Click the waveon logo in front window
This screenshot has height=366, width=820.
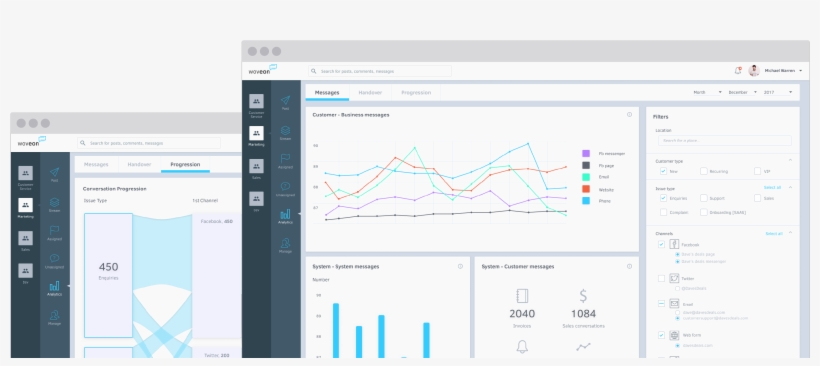pyautogui.click(x=263, y=70)
